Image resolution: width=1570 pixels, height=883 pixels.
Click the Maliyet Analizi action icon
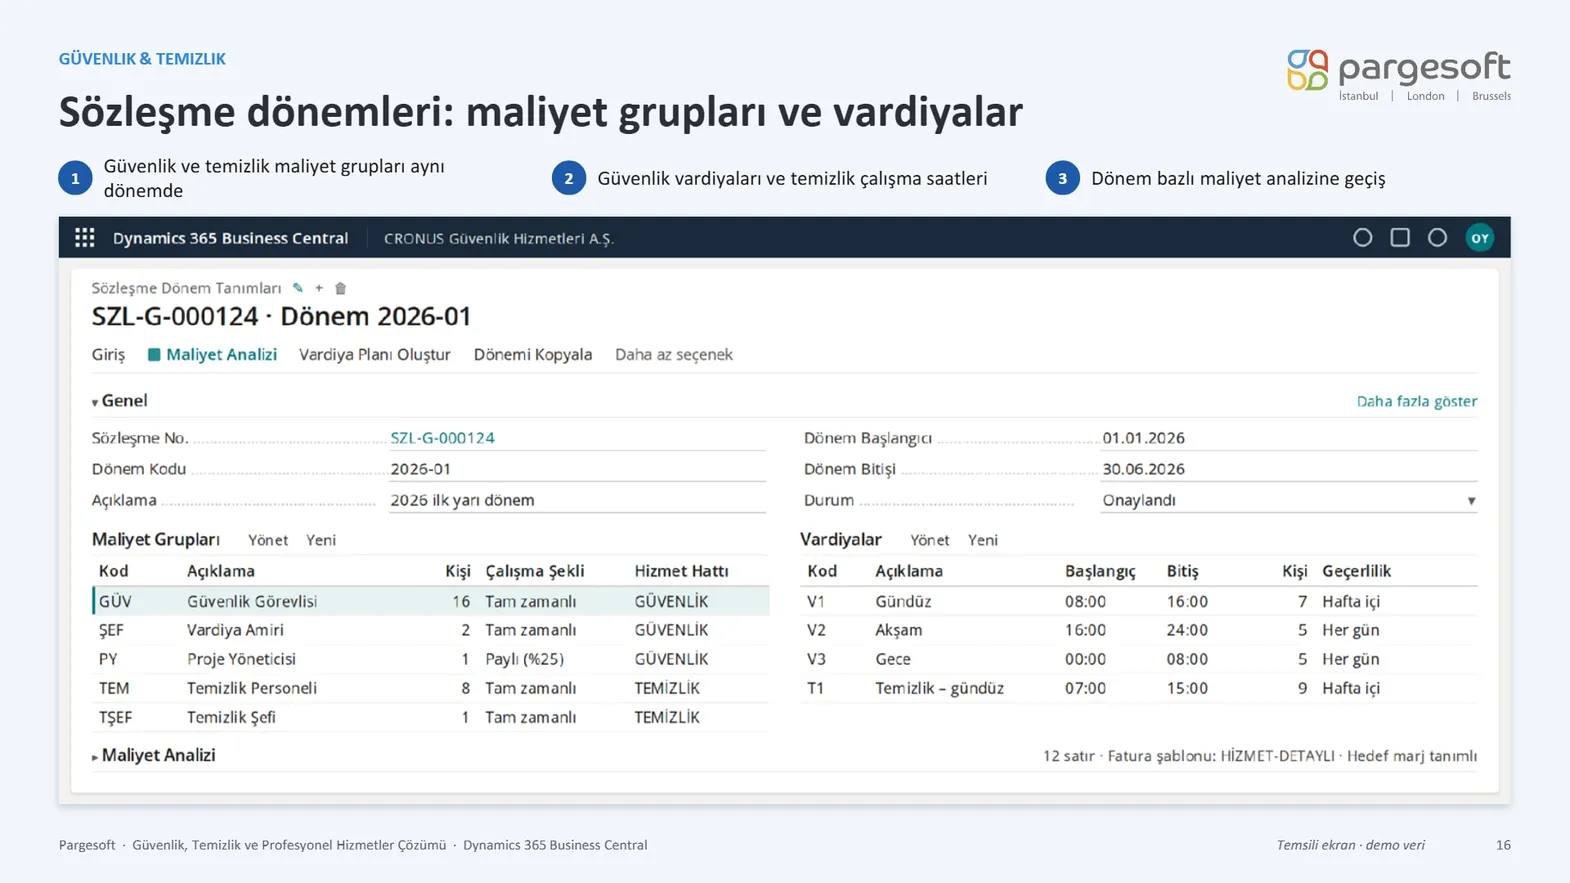point(154,354)
